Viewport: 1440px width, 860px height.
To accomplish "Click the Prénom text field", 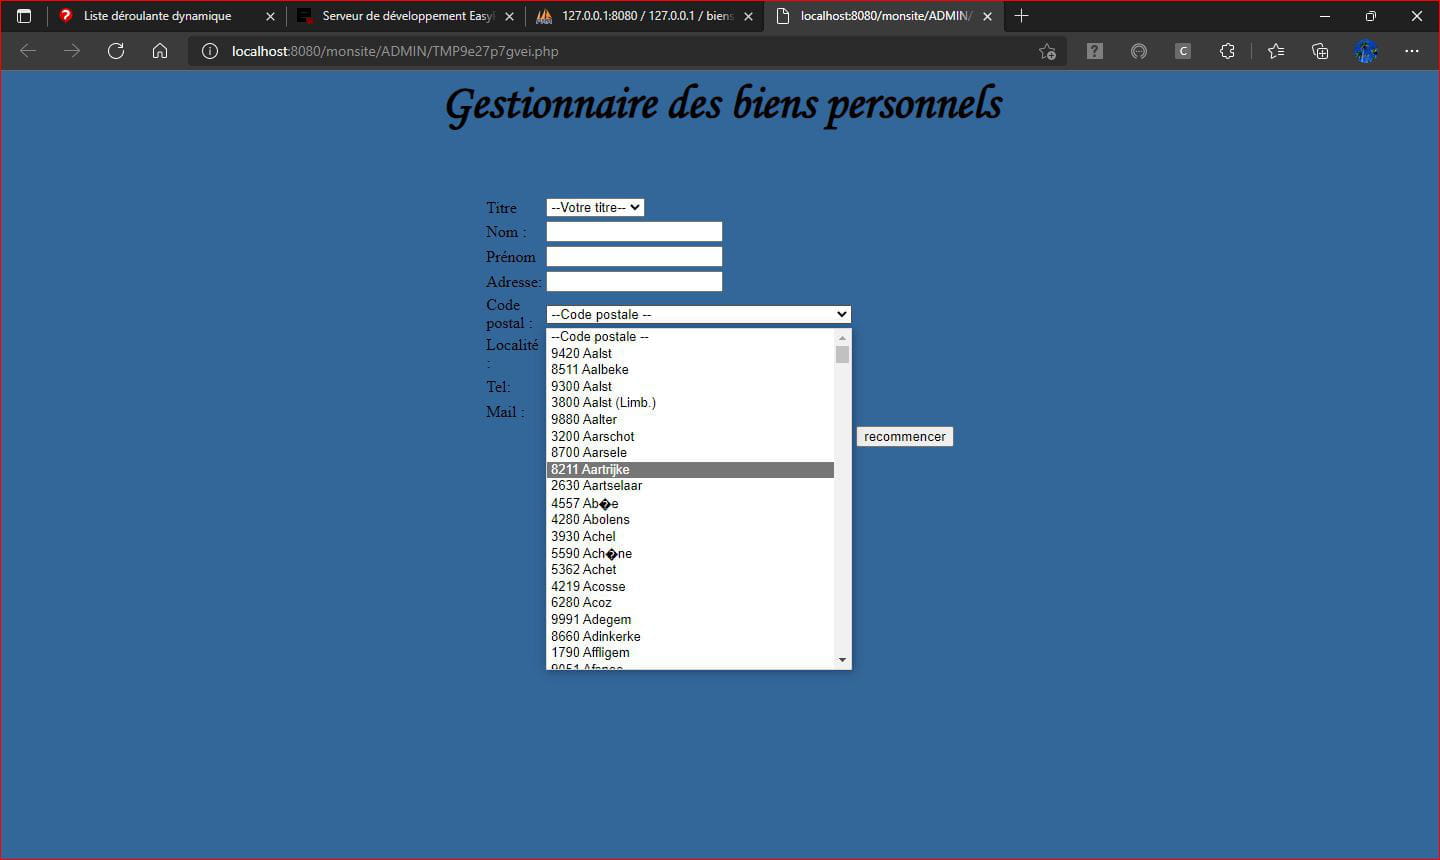I will (x=634, y=257).
